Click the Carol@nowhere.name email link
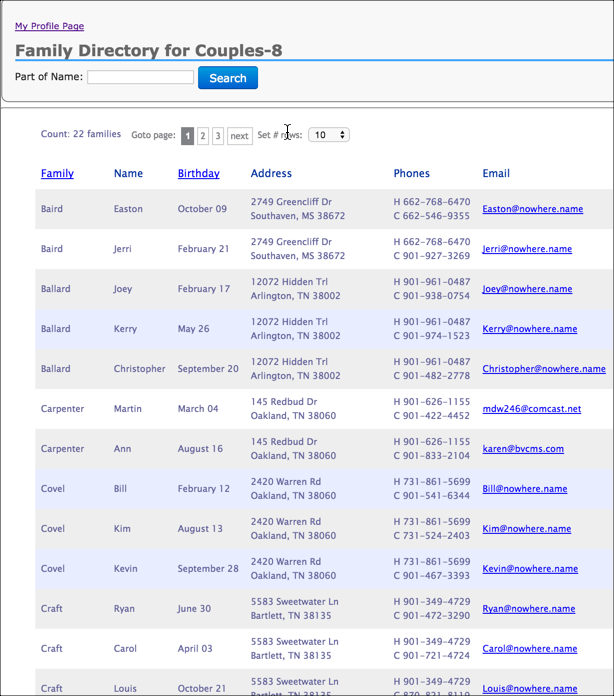This screenshot has width=614, height=696. 530,648
